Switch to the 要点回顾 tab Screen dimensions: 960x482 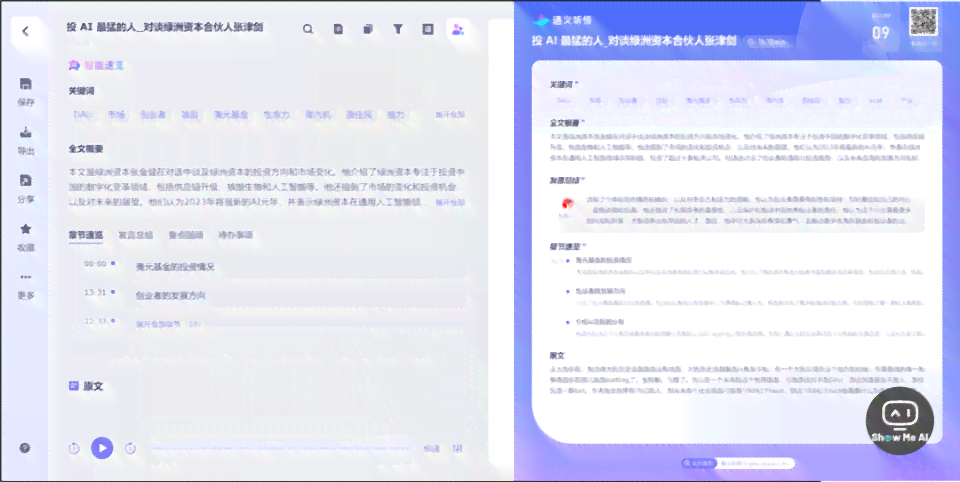pos(186,235)
